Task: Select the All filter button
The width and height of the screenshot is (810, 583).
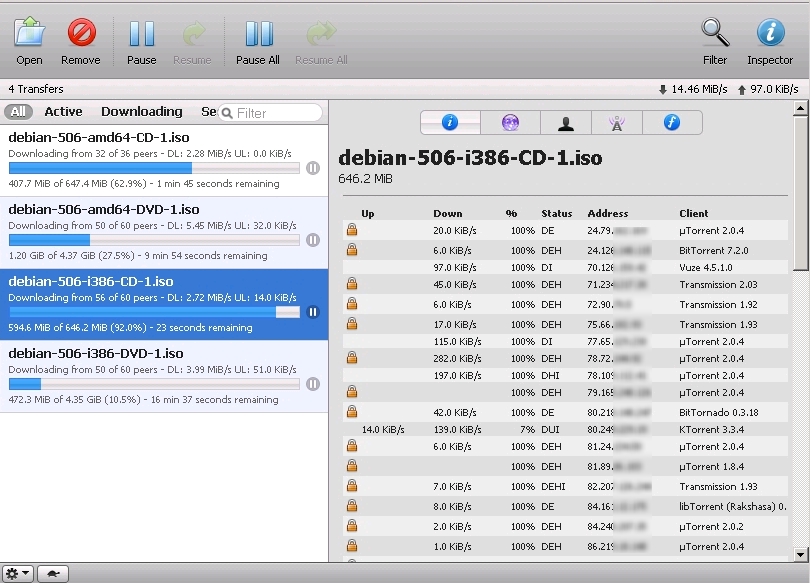Action: tap(18, 112)
